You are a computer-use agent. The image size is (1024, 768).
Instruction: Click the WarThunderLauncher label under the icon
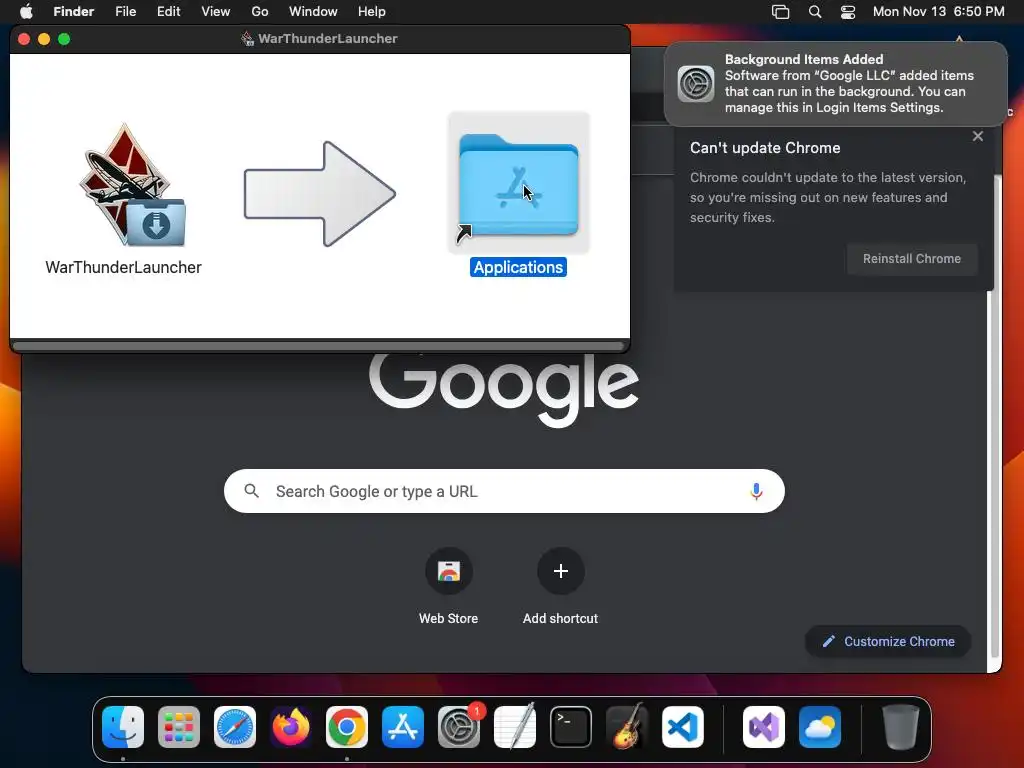click(123, 267)
